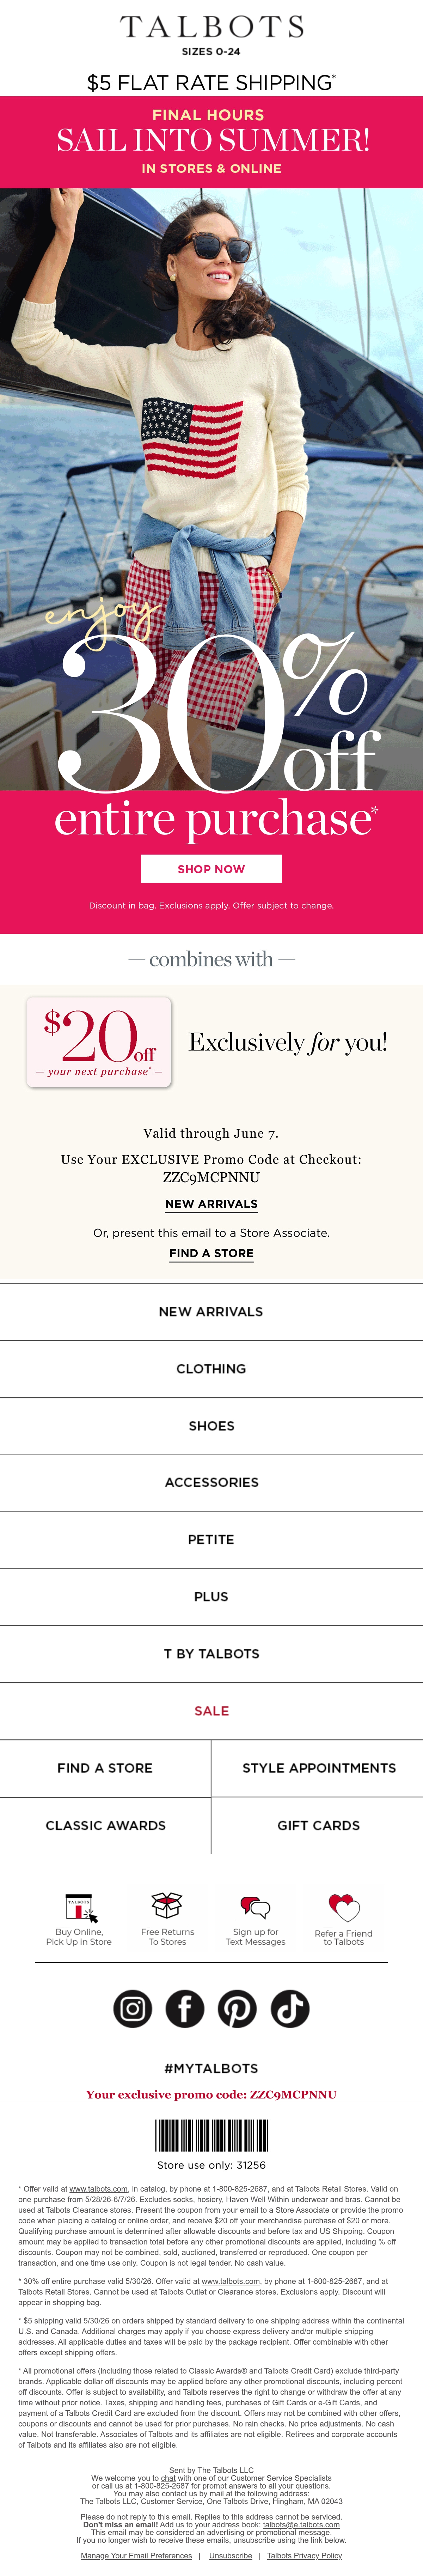Open the FIND A STORE underlined link
This screenshot has height=2576, width=423.
pos(211,1253)
